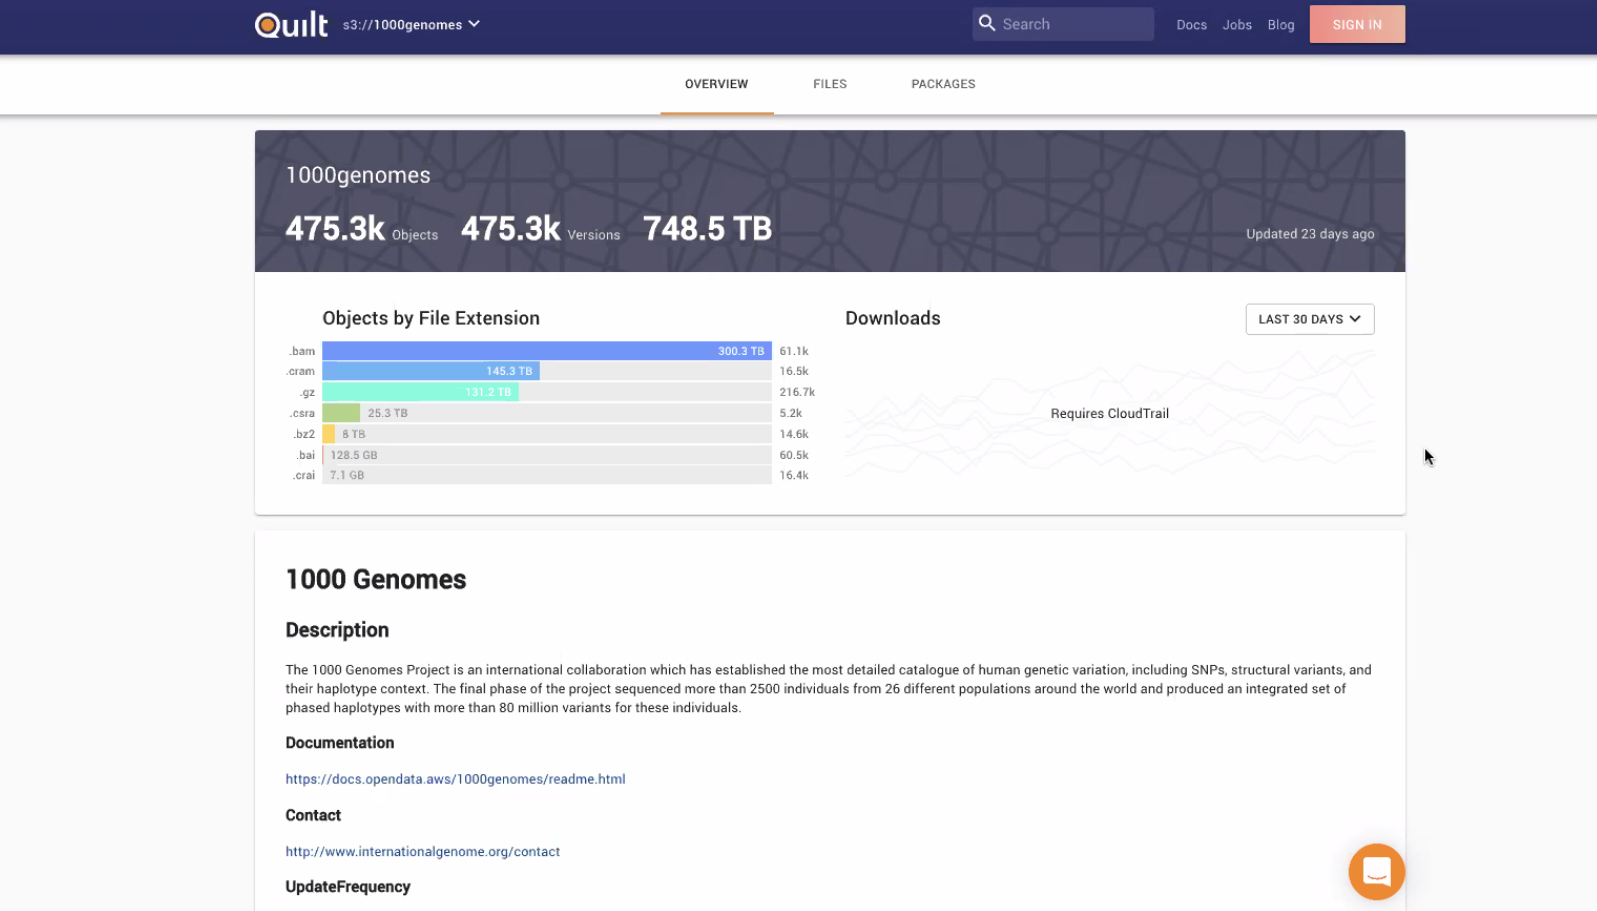The height and width of the screenshot is (911, 1597).
Task: Open the internationalgenome.org contact link
Action: tap(422, 852)
